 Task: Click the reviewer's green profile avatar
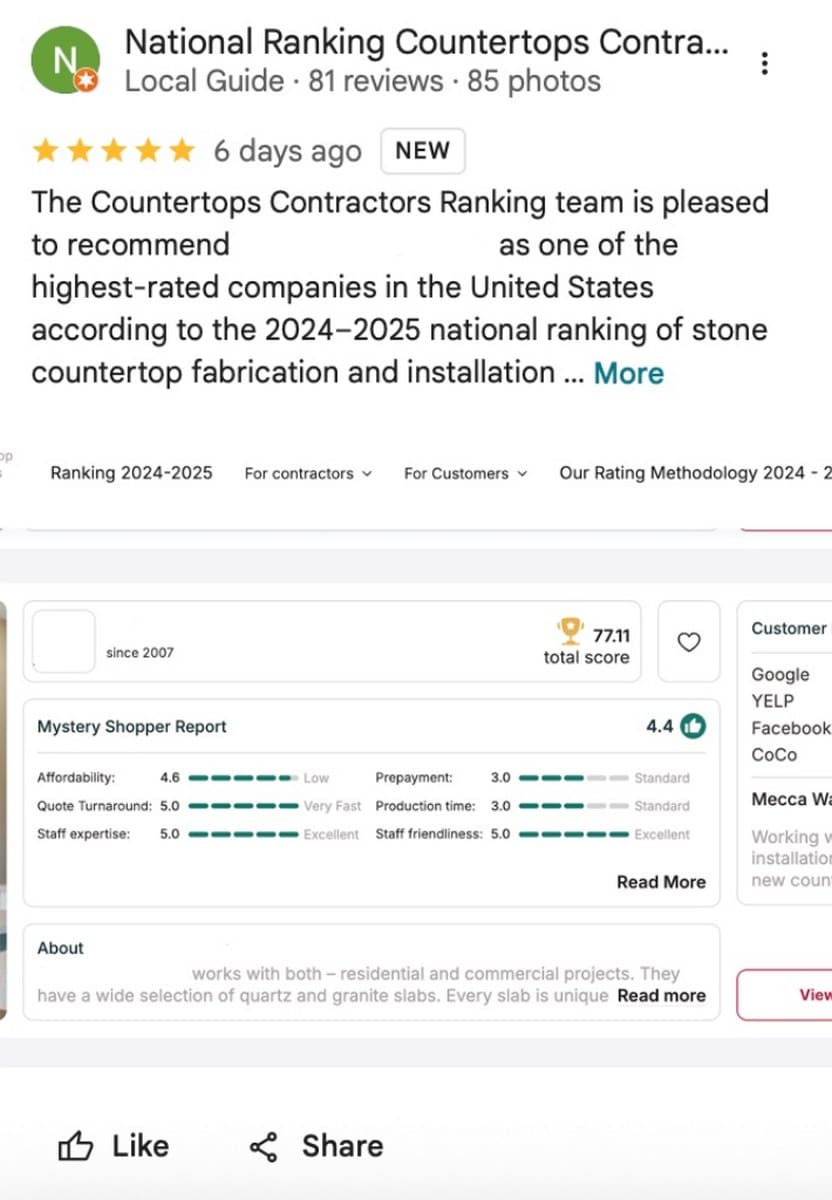65,60
